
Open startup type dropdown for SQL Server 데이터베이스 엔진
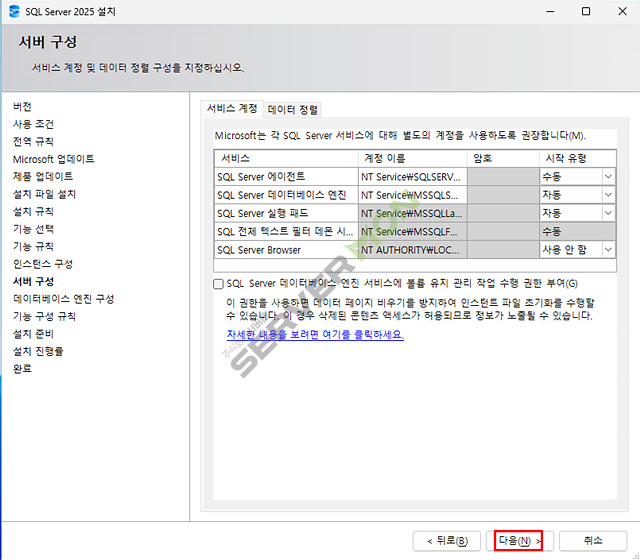pos(608,195)
